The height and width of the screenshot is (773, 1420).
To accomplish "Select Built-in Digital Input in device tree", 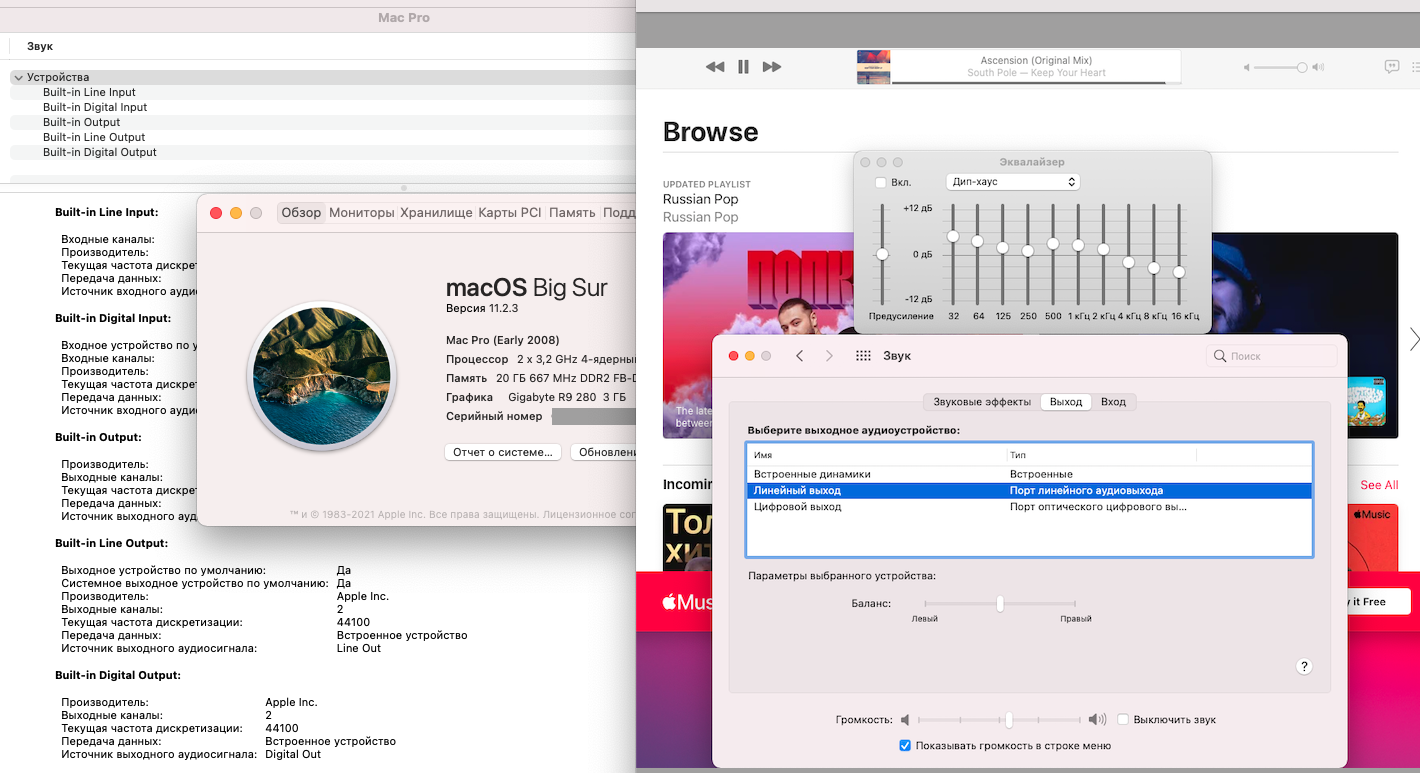I will coord(95,107).
